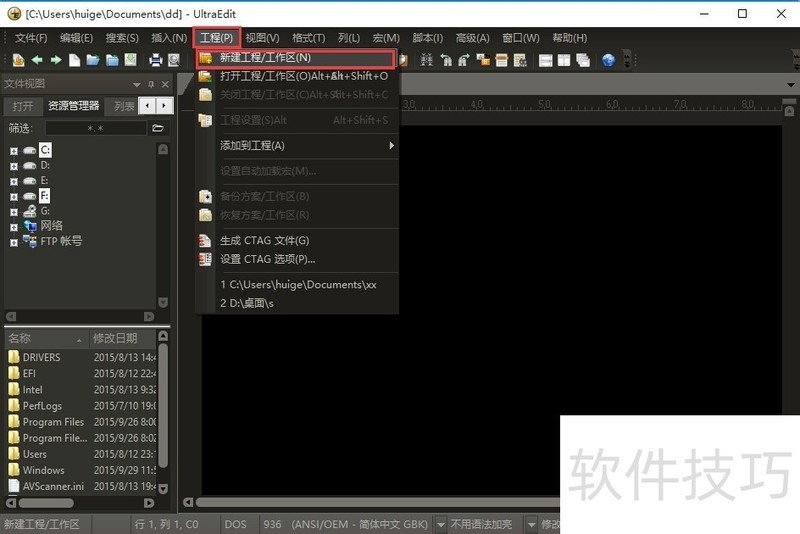Viewport: 800px width, 534px height.
Task: Open code page dropdown in status bar
Action: click(x=441, y=524)
